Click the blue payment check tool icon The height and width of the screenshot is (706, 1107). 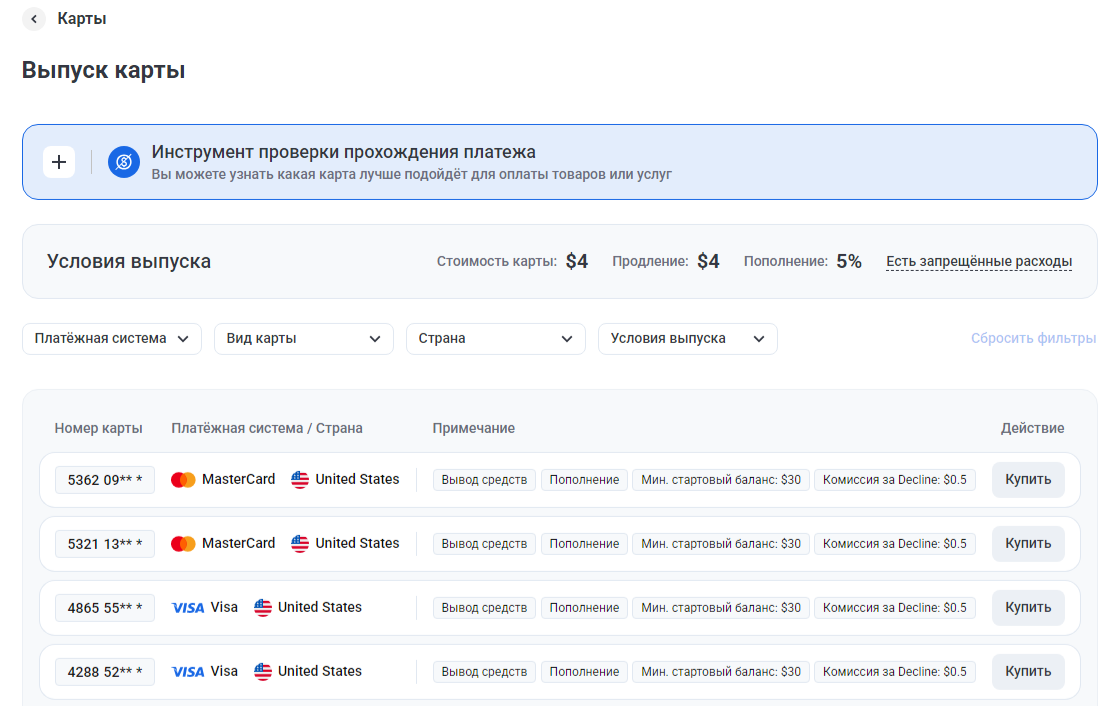[x=124, y=162]
